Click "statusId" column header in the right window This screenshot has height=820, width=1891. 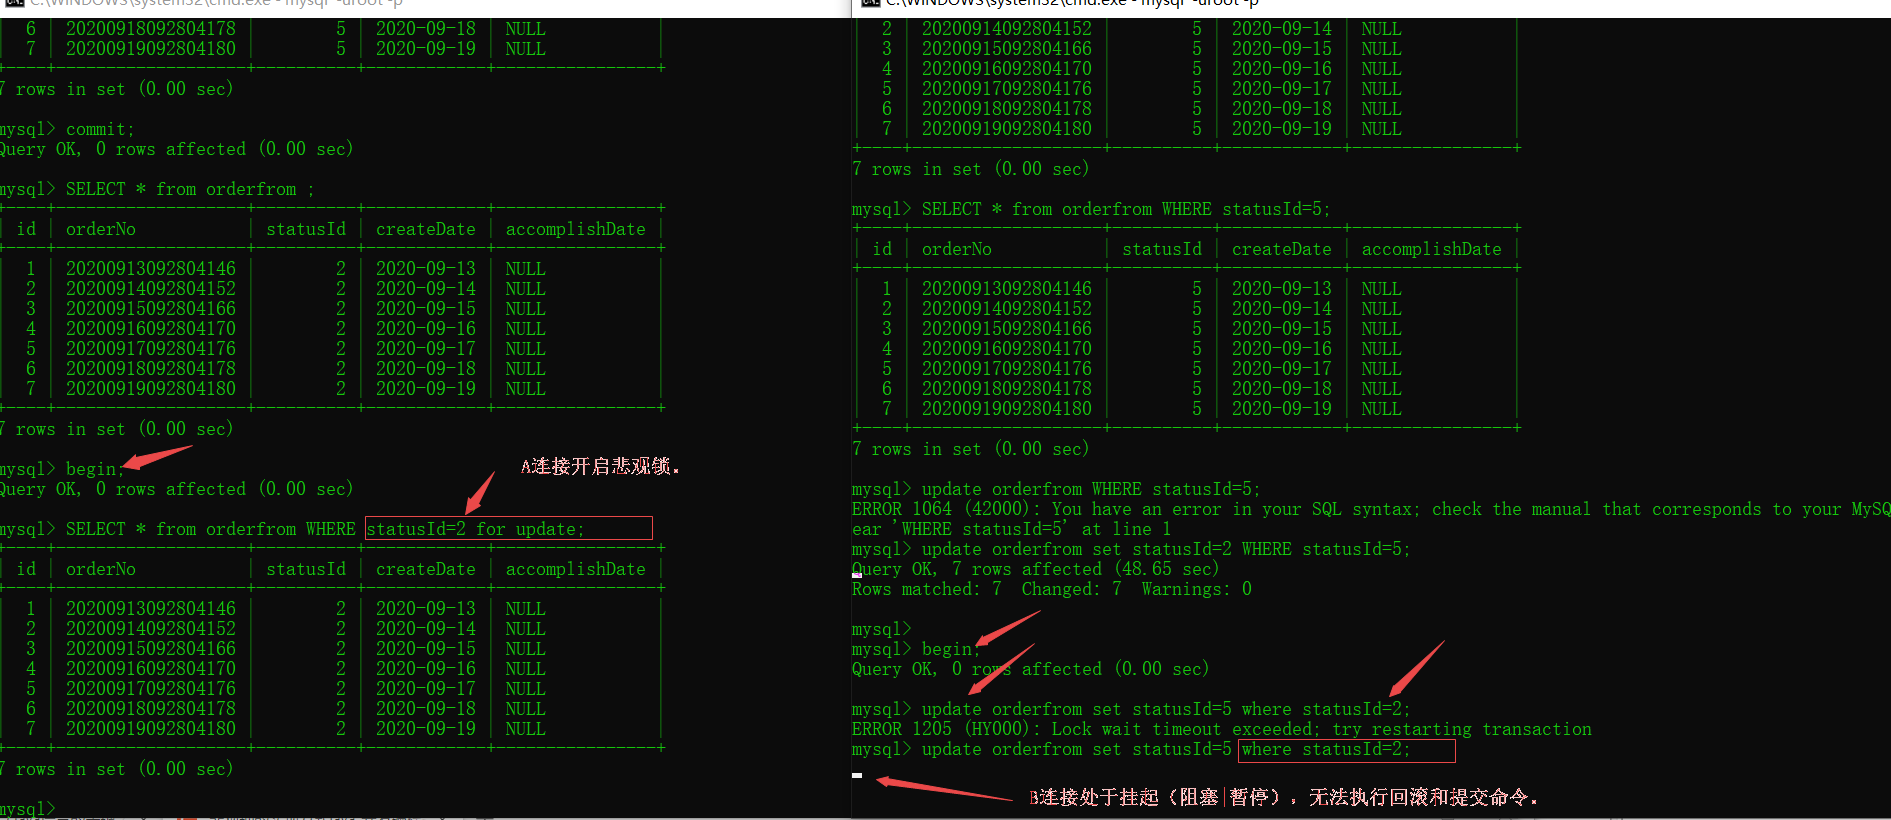pyautogui.click(x=1162, y=249)
